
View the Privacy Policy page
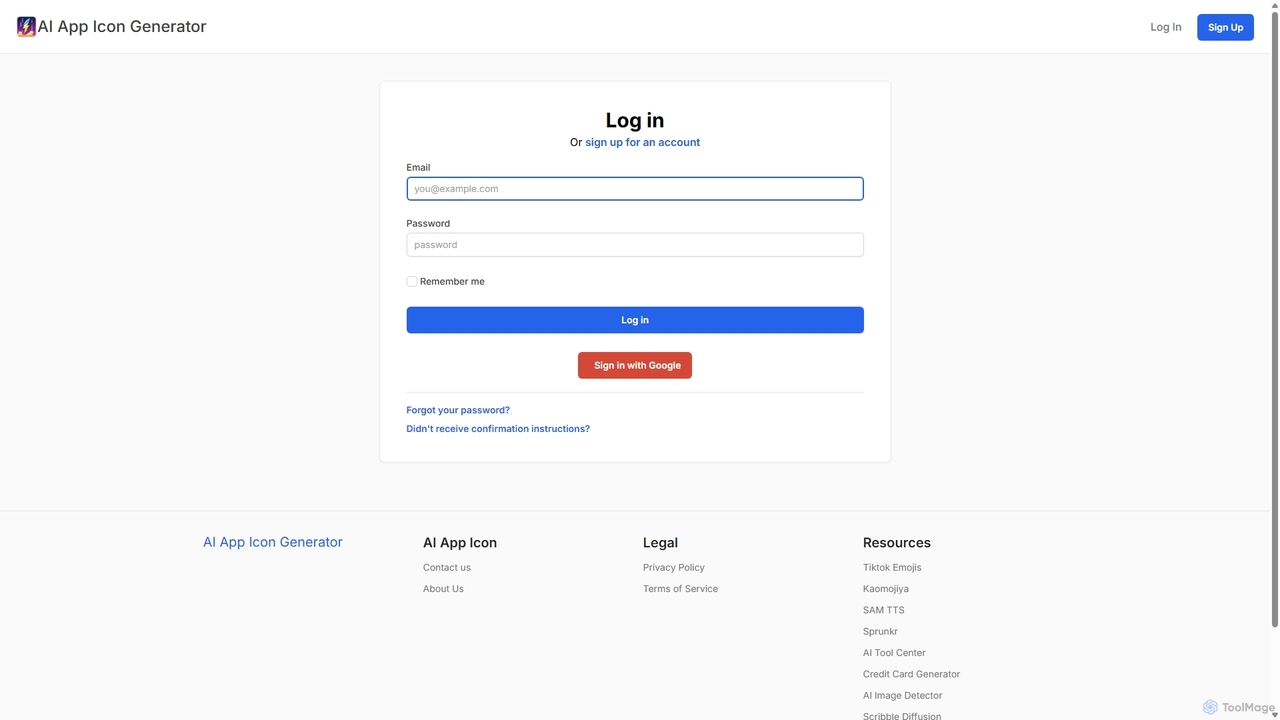tap(674, 567)
